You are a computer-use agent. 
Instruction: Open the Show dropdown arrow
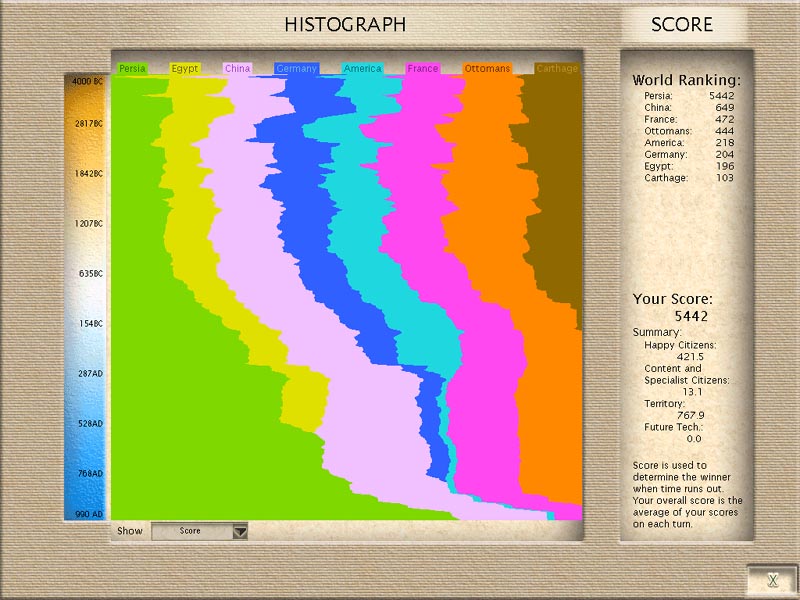point(239,532)
